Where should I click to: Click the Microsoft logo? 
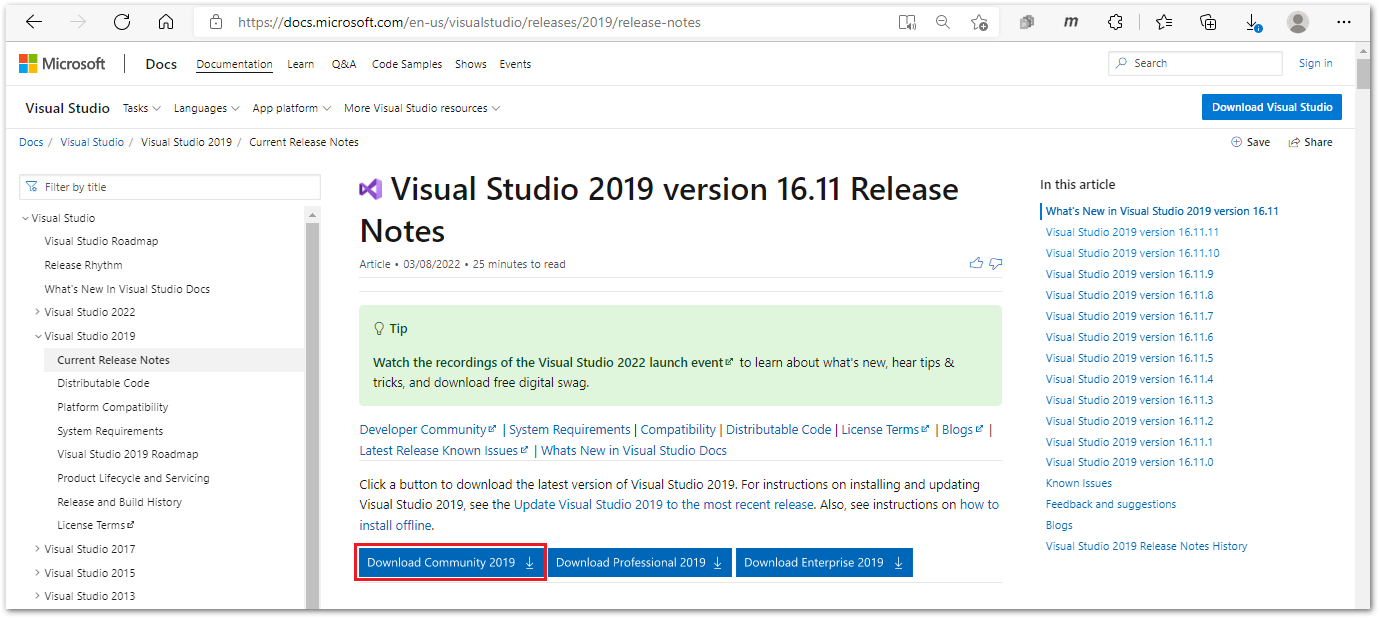tap(62, 64)
